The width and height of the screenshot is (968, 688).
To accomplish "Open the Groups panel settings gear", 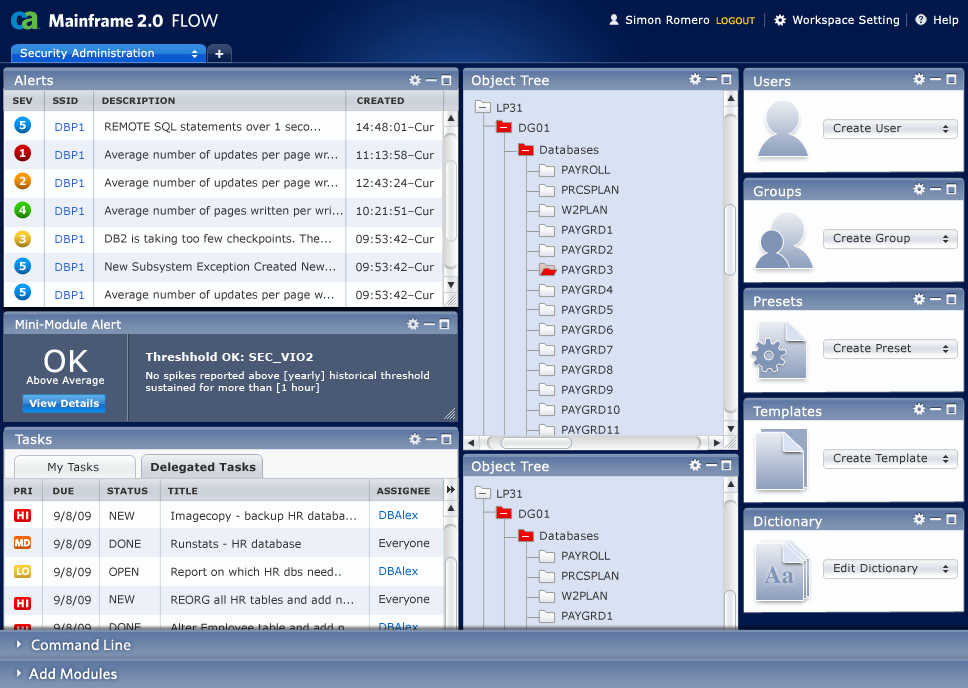I will (919, 189).
